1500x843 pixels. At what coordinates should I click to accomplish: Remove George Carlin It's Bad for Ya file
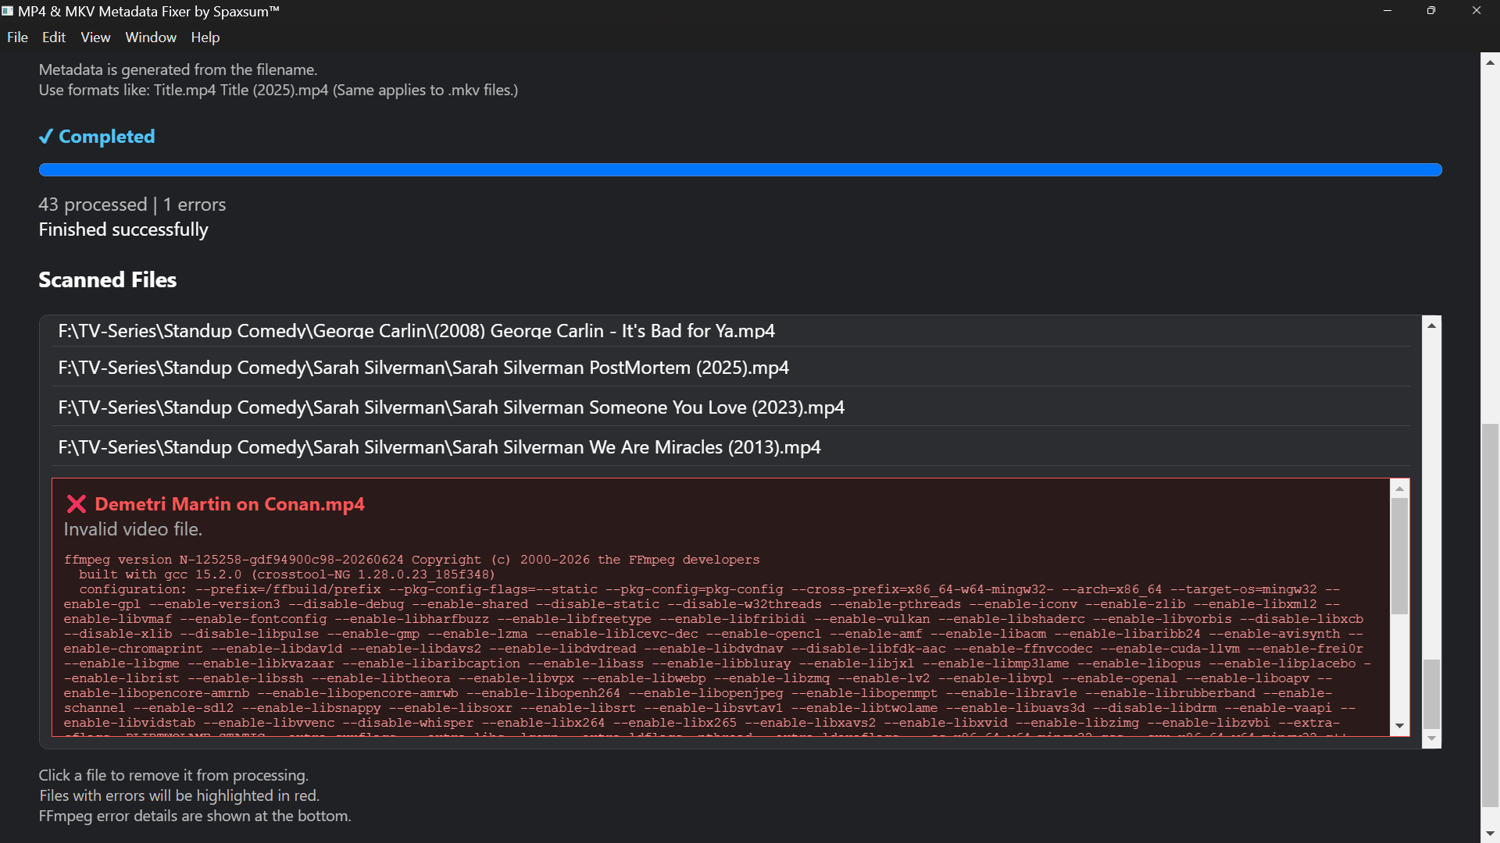731,331
